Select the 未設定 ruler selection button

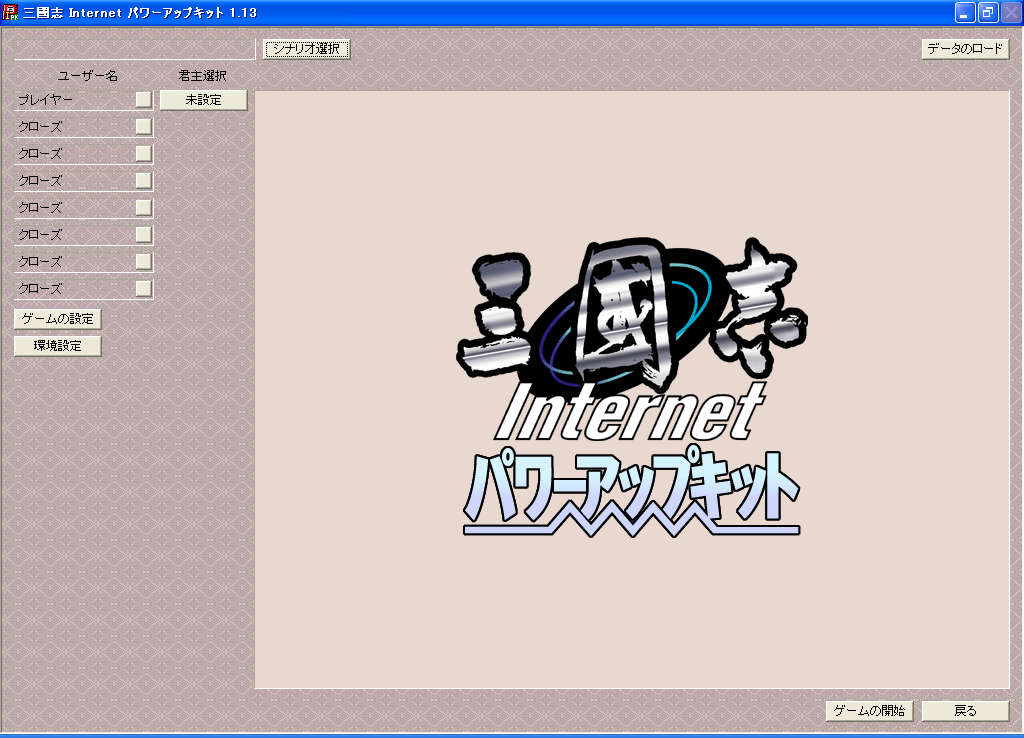pos(203,100)
